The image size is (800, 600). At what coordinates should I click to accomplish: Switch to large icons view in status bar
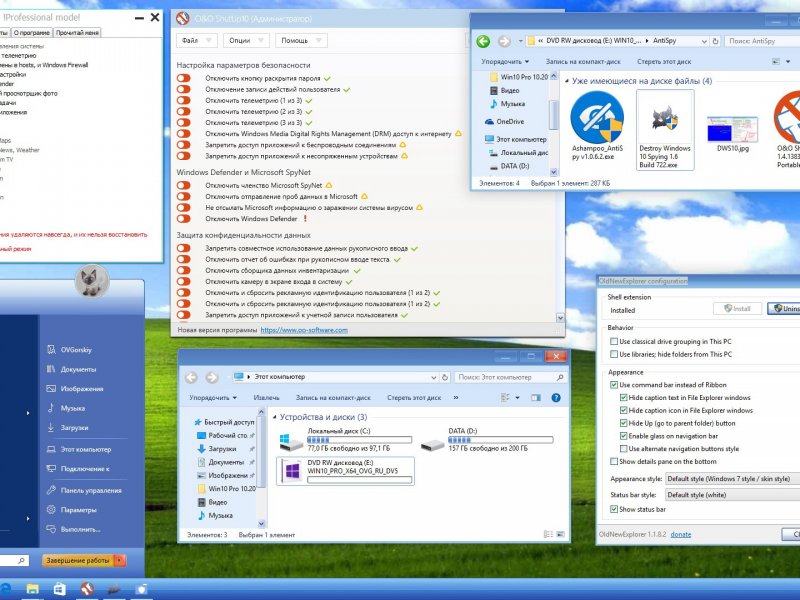click(x=560, y=534)
